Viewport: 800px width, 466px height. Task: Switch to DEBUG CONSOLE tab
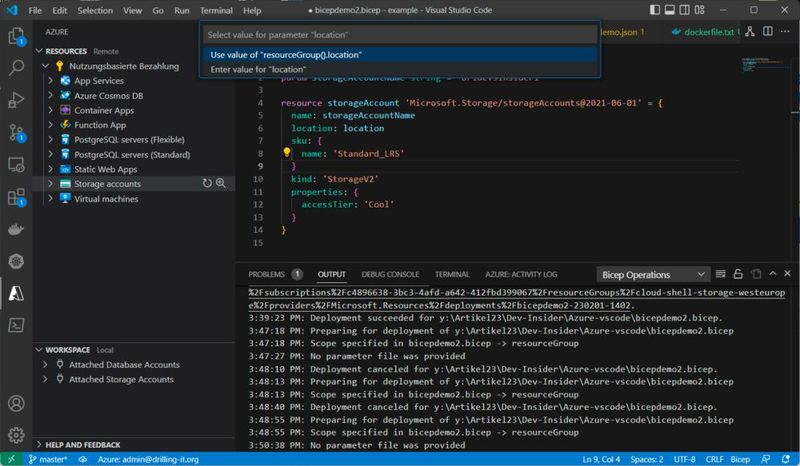390,274
